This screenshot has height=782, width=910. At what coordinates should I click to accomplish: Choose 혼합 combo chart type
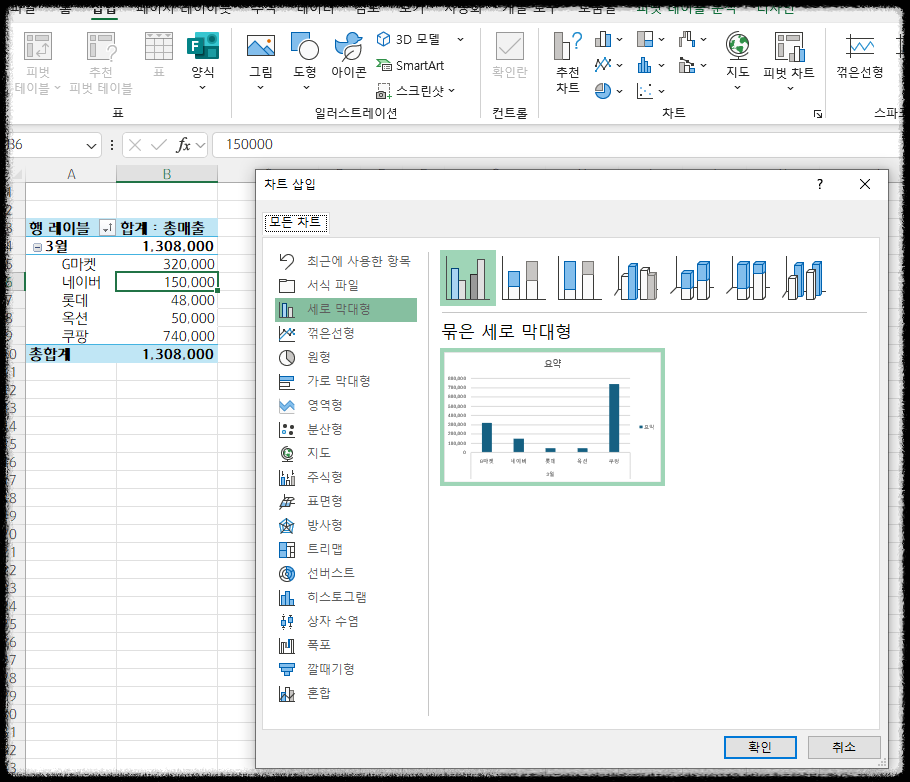point(346,693)
